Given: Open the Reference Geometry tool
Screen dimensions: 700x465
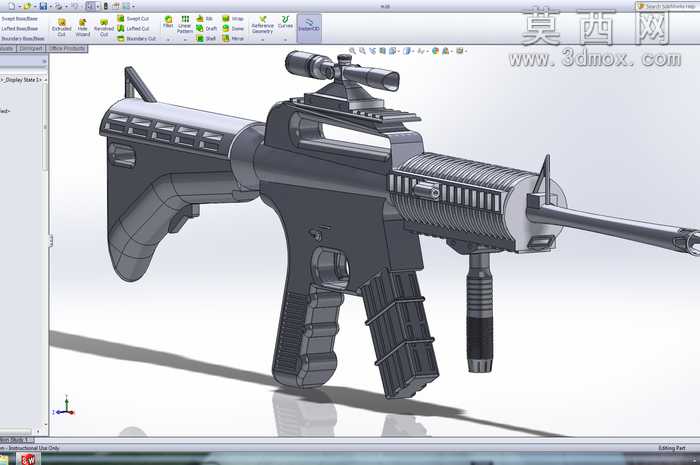Looking at the screenshot, I should pos(262,25).
